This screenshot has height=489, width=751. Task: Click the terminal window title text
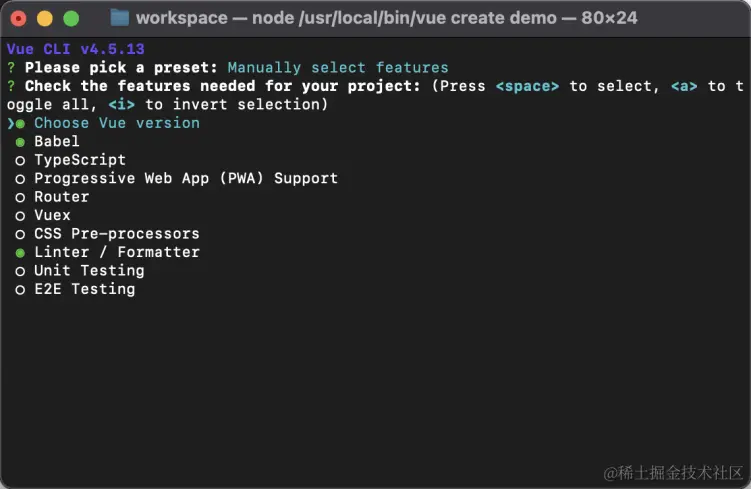point(387,18)
